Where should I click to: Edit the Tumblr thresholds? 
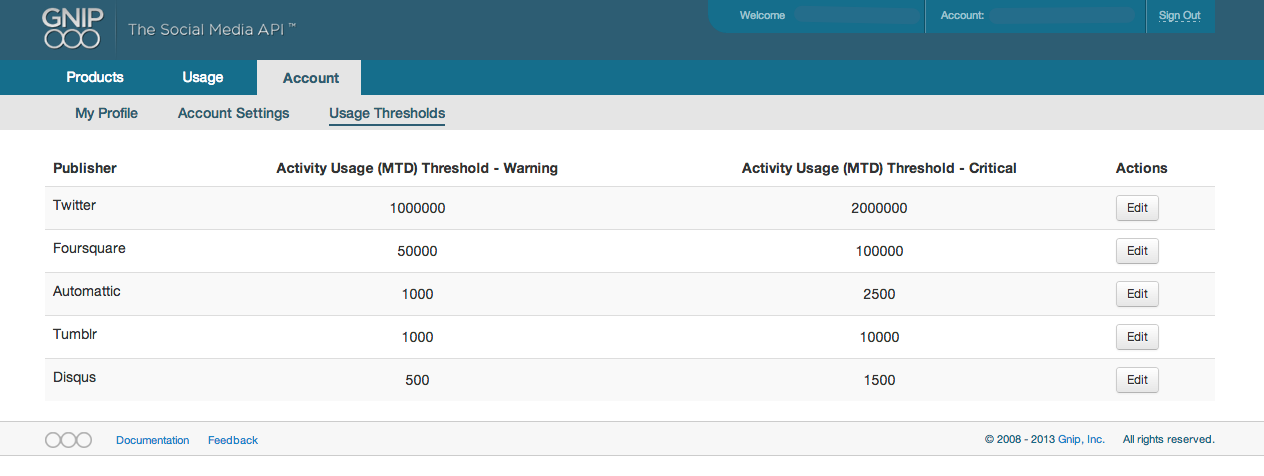(1137, 337)
